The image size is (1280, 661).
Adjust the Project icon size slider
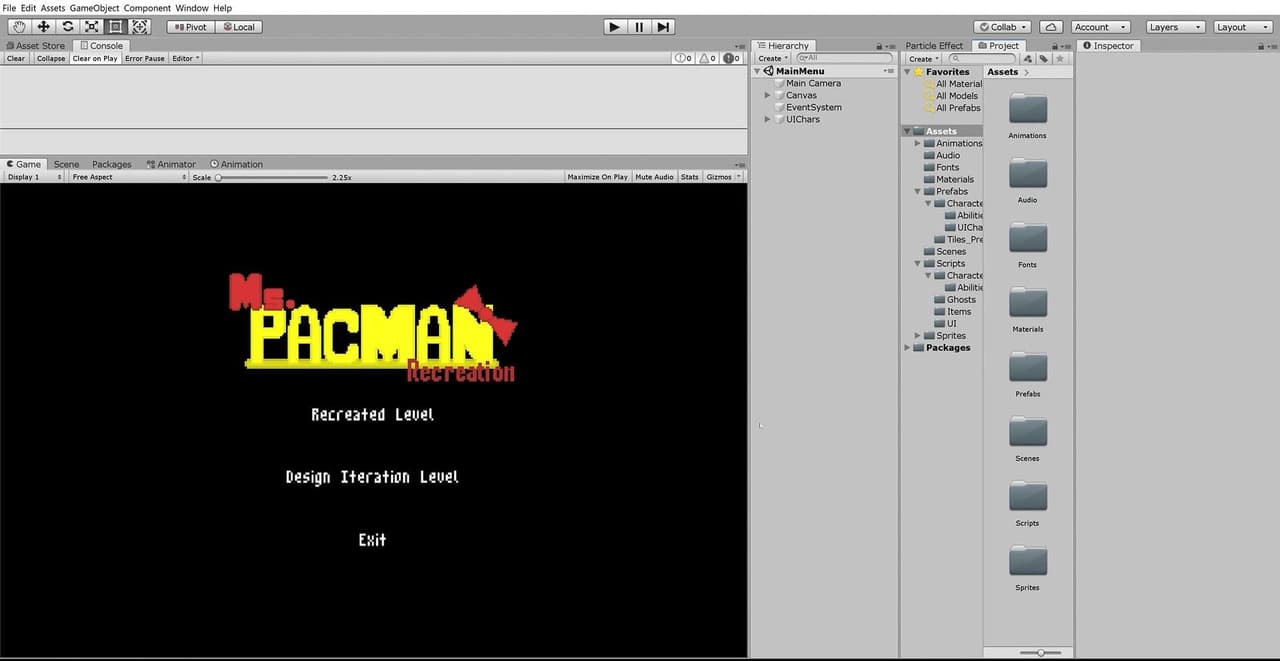(x=1040, y=652)
